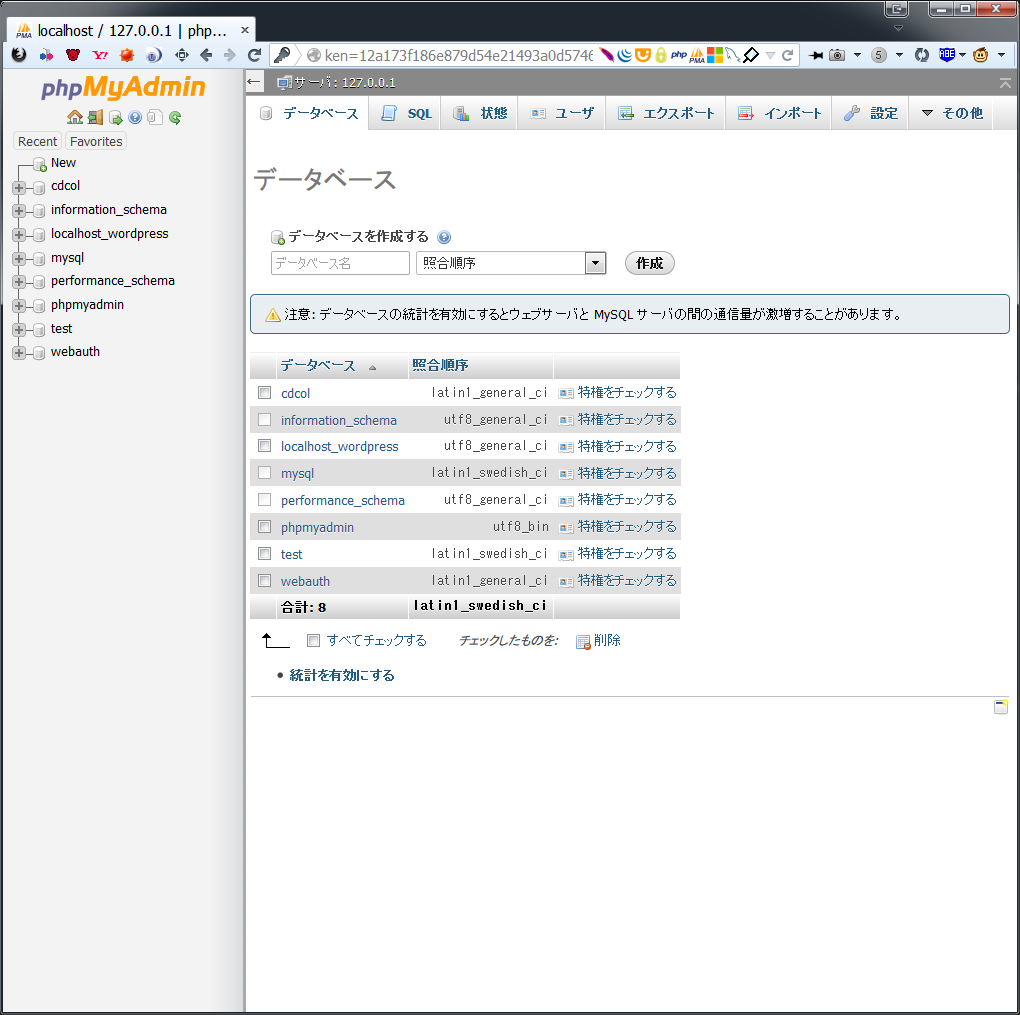Click the browser back arrow
Image resolution: width=1020 pixels, height=1015 pixels.
click(206, 55)
